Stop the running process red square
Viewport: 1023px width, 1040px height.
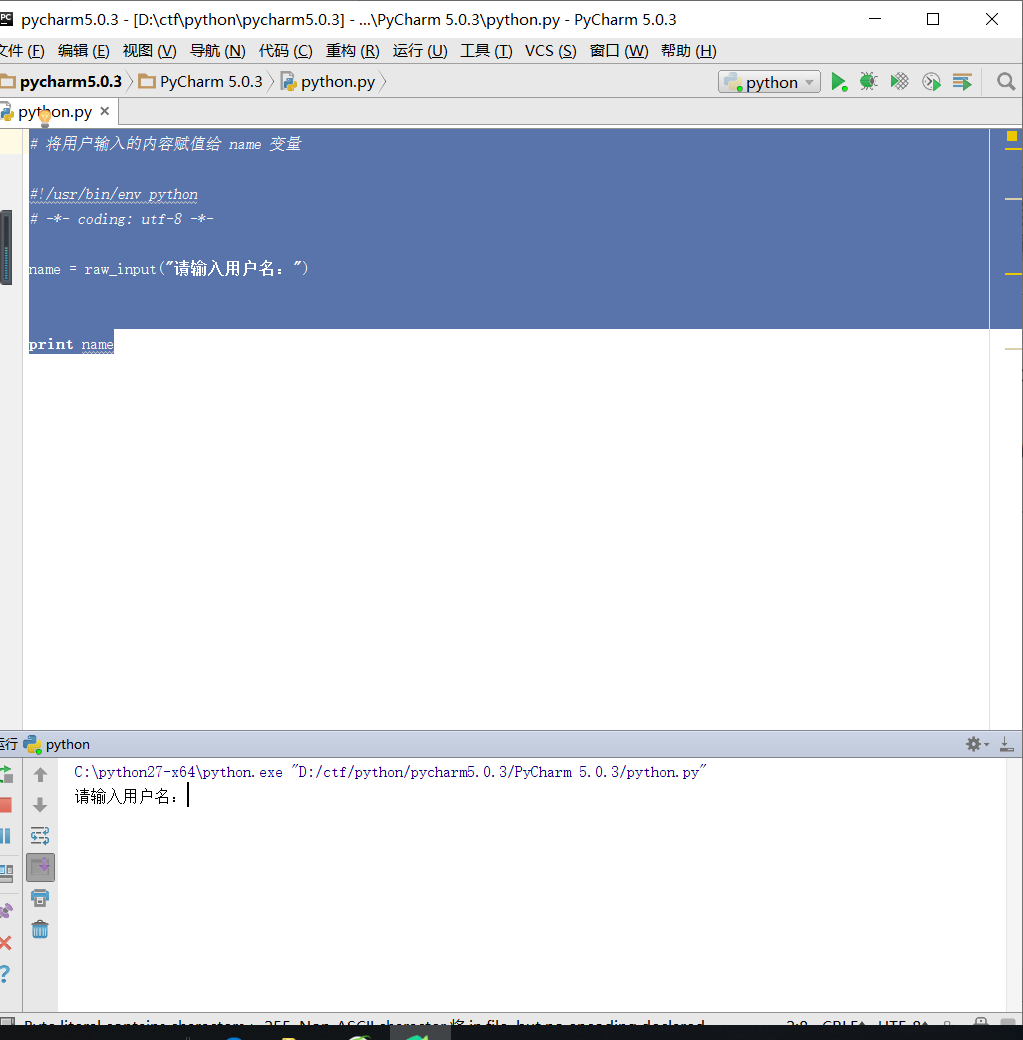tap(5, 805)
